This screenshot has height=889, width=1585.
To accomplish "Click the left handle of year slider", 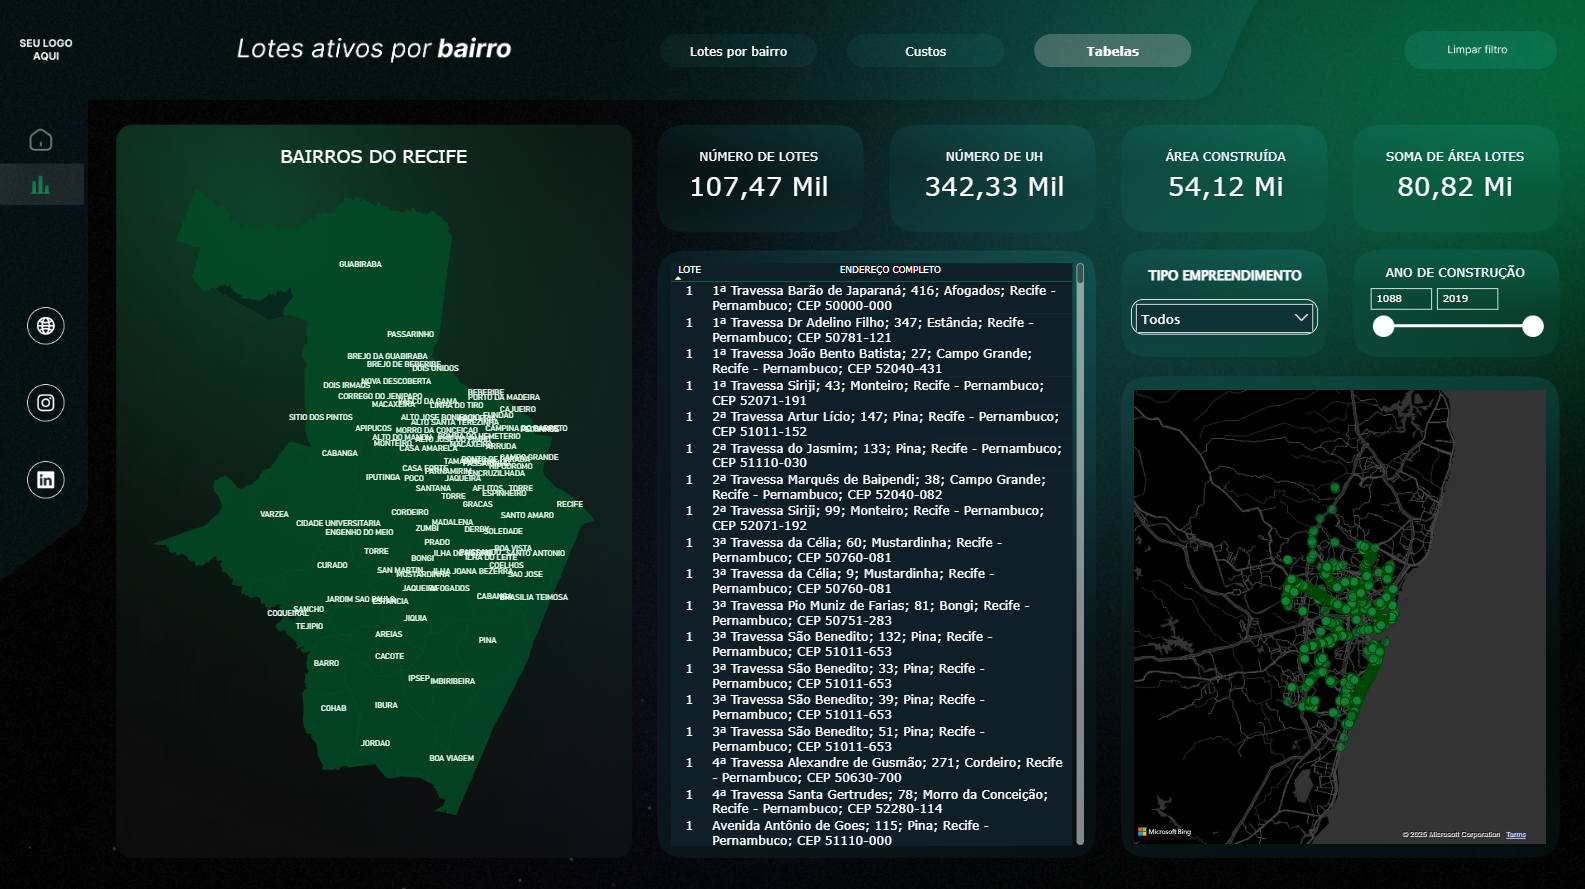I will 1383,326.
